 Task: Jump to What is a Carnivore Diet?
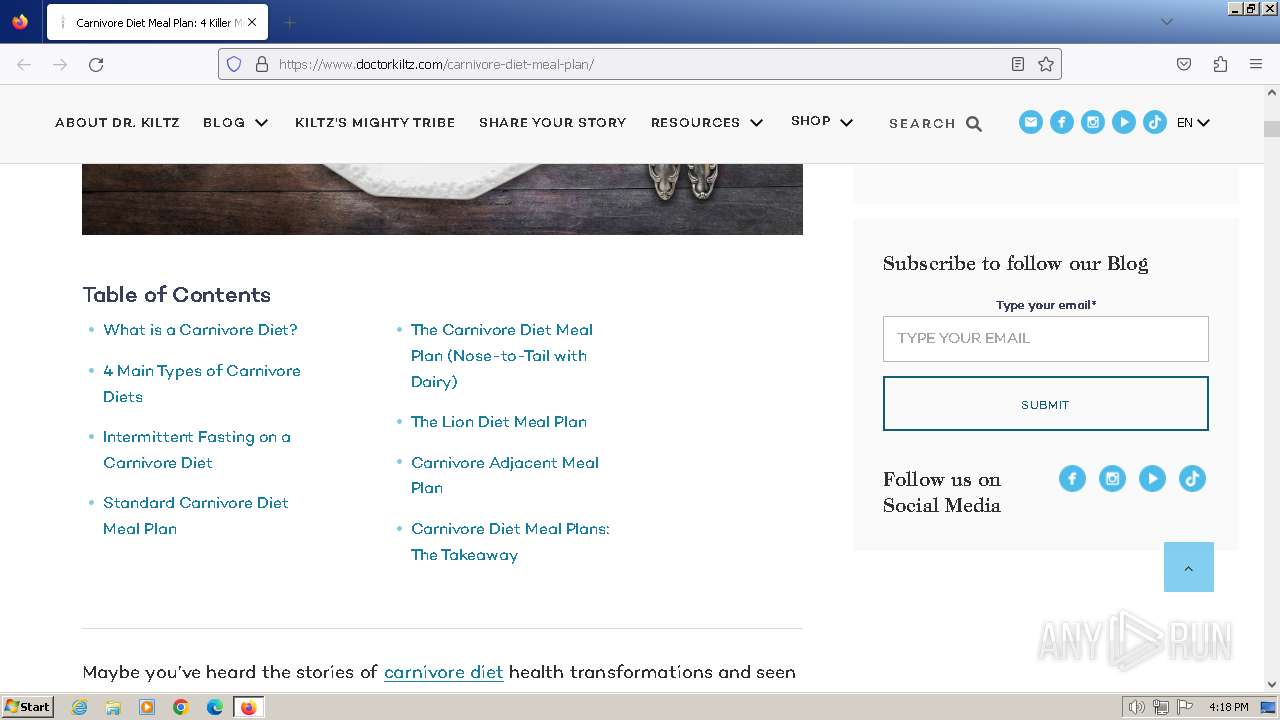tap(200, 330)
